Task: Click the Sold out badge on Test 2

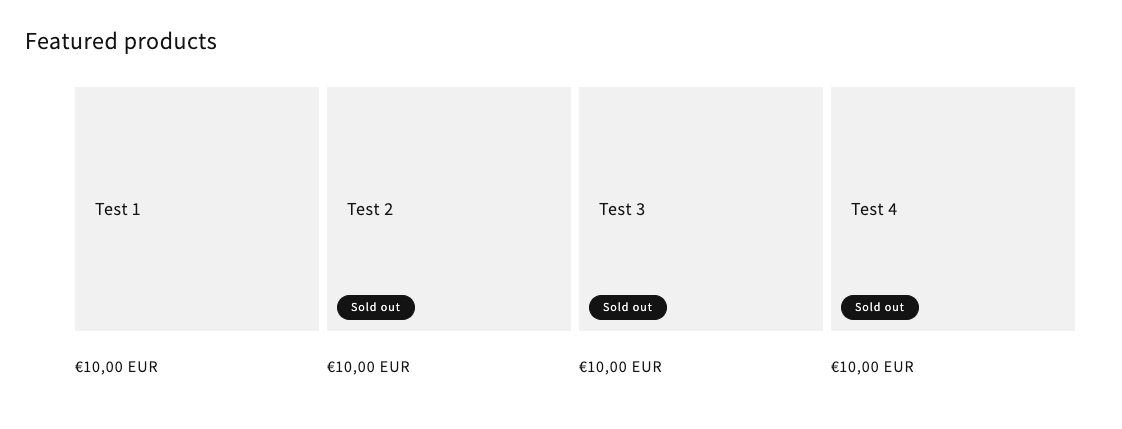Action: [x=376, y=307]
